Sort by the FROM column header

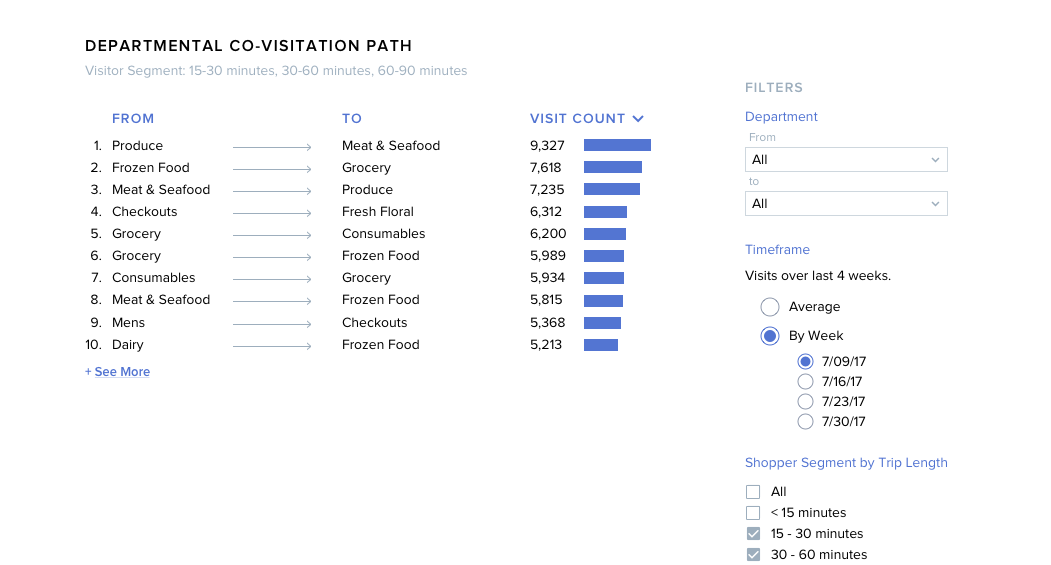point(133,118)
